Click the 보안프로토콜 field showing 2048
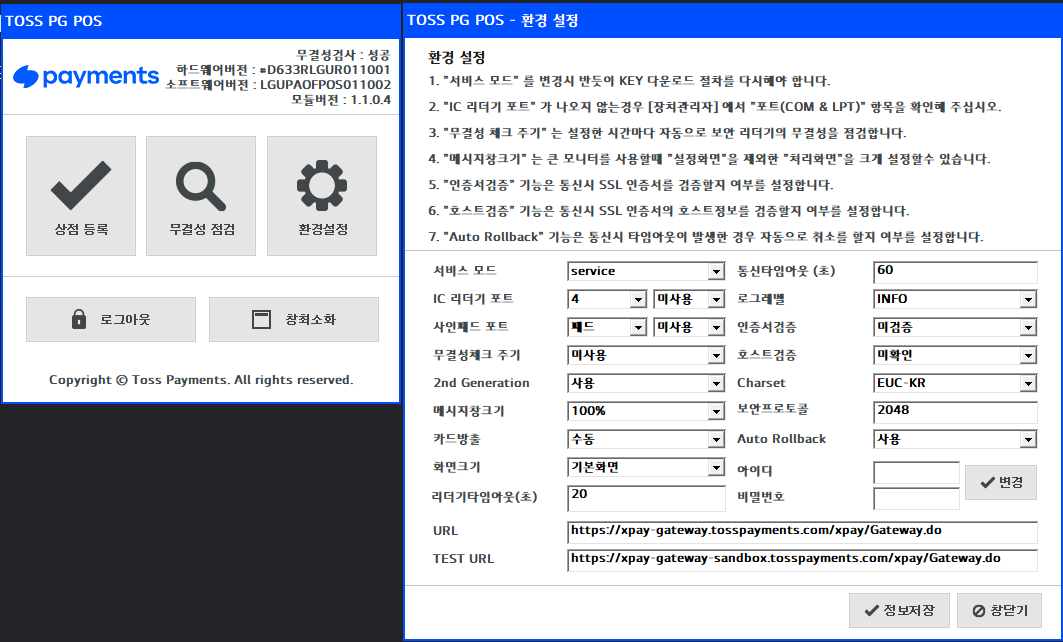Screen dimensions: 1063x642 coord(955,412)
